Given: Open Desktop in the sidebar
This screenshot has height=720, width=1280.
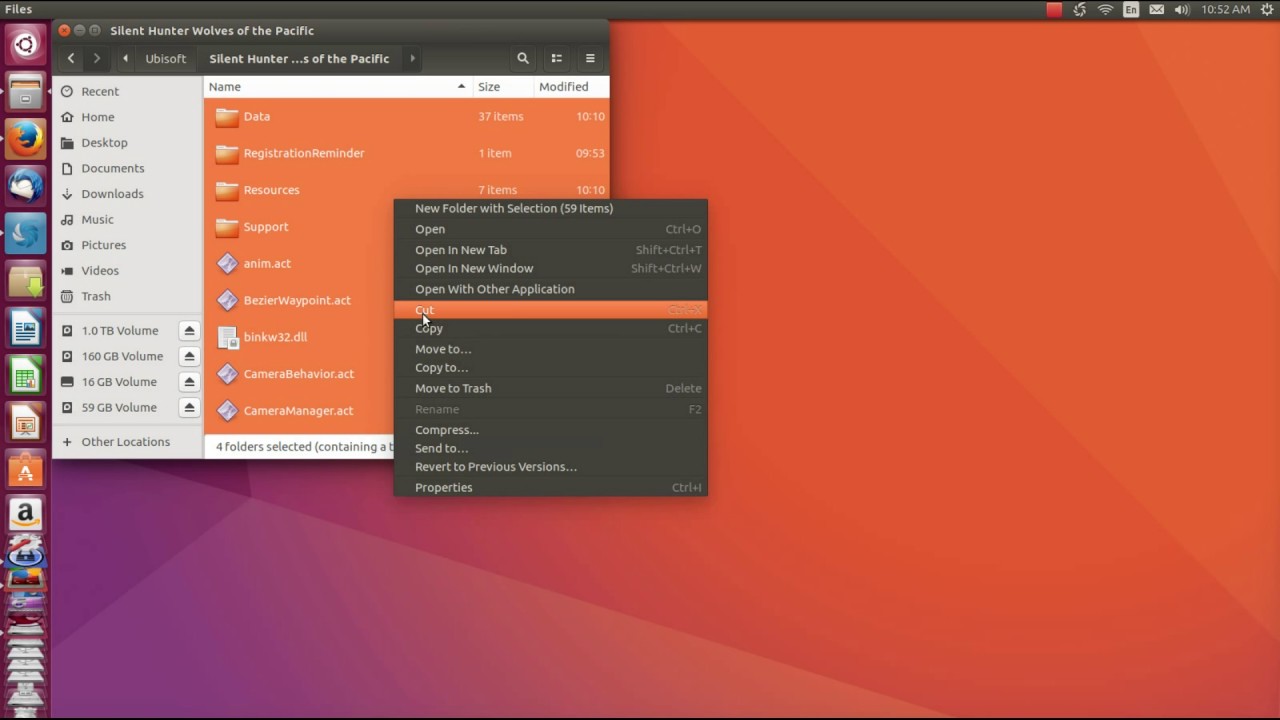Looking at the screenshot, I should (128, 143).
